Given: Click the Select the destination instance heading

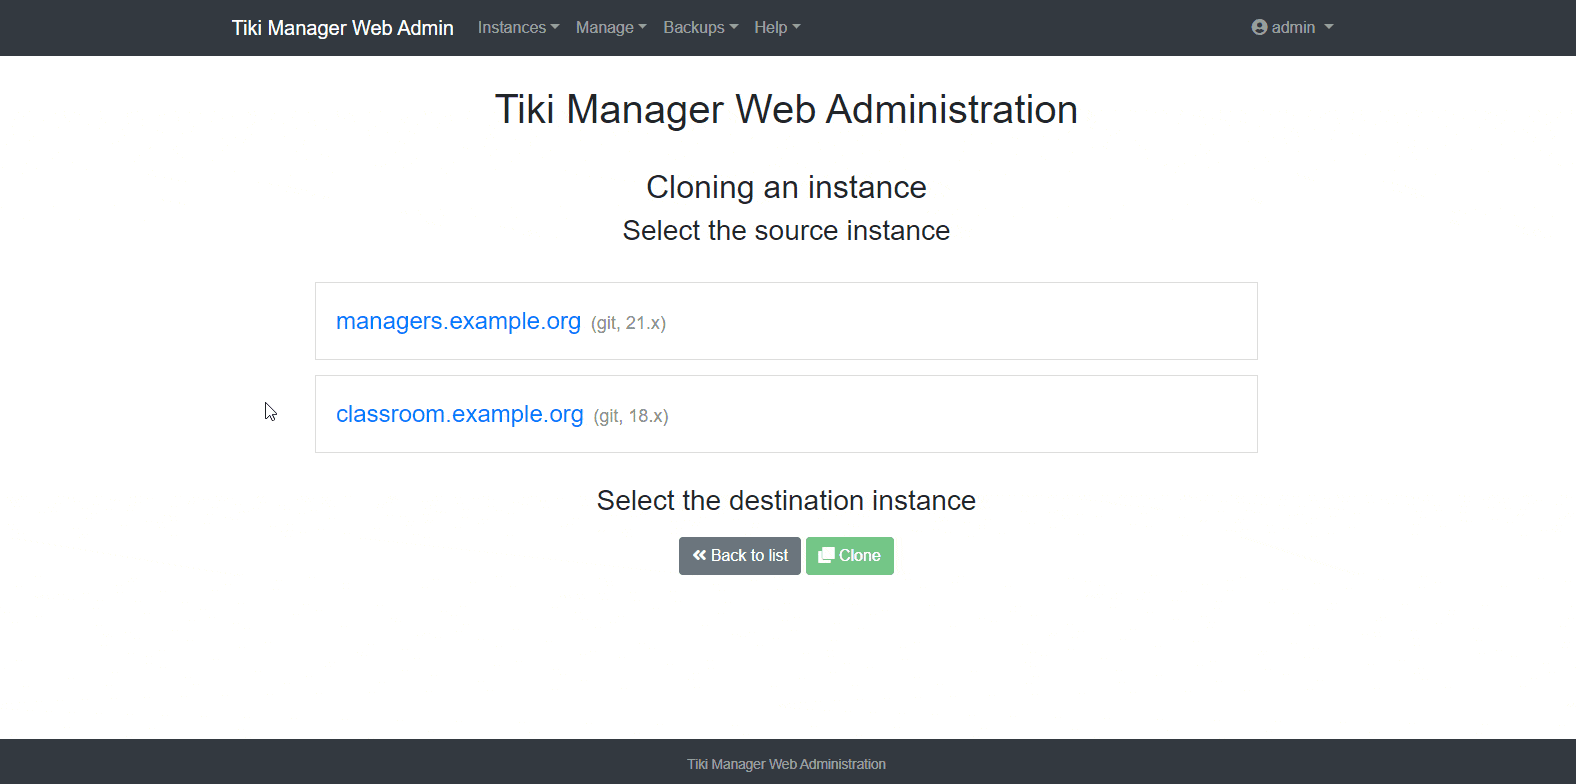Looking at the screenshot, I should pyautogui.click(x=787, y=501).
